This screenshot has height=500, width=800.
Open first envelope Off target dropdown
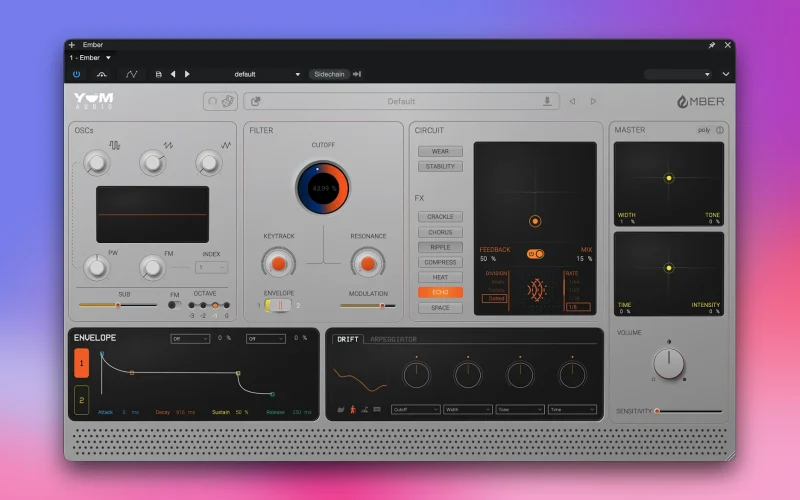click(x=190, y=338)
